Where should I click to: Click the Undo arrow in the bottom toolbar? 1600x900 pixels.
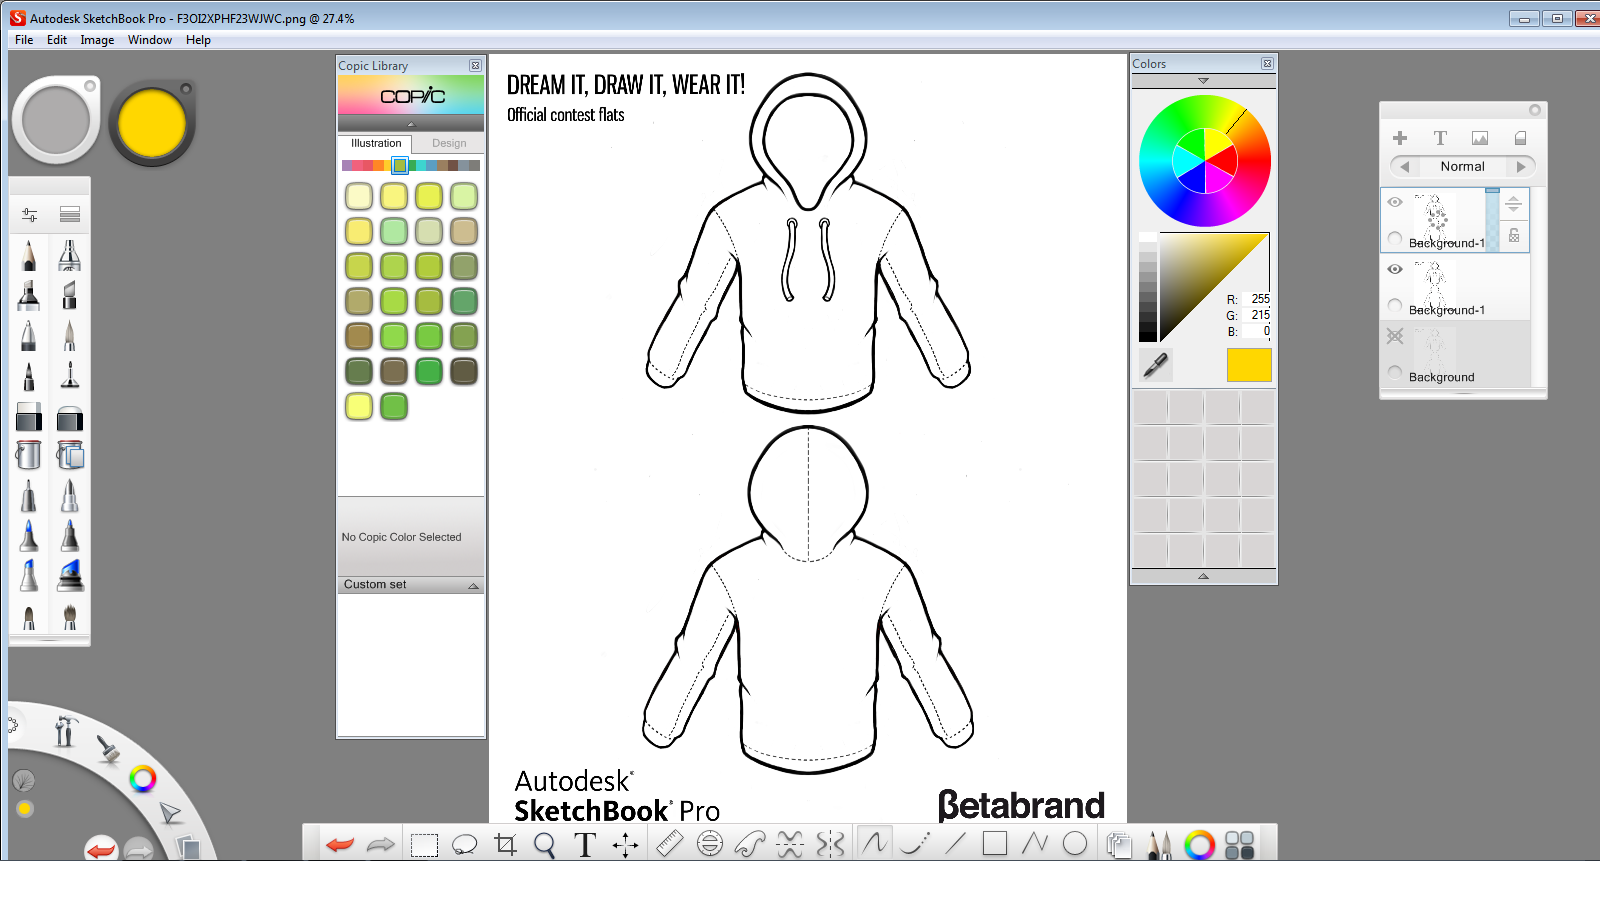[x=340, y=845]
